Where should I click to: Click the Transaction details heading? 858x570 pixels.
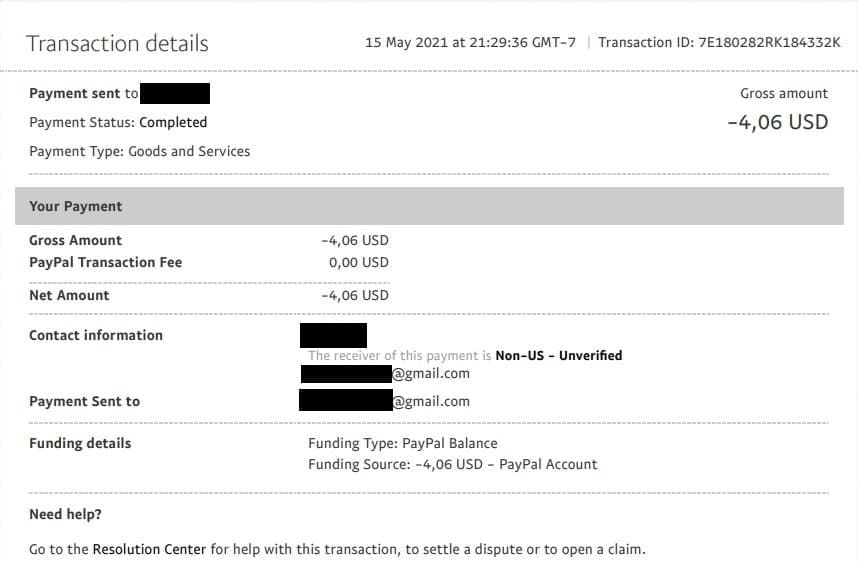click(117, 43)
